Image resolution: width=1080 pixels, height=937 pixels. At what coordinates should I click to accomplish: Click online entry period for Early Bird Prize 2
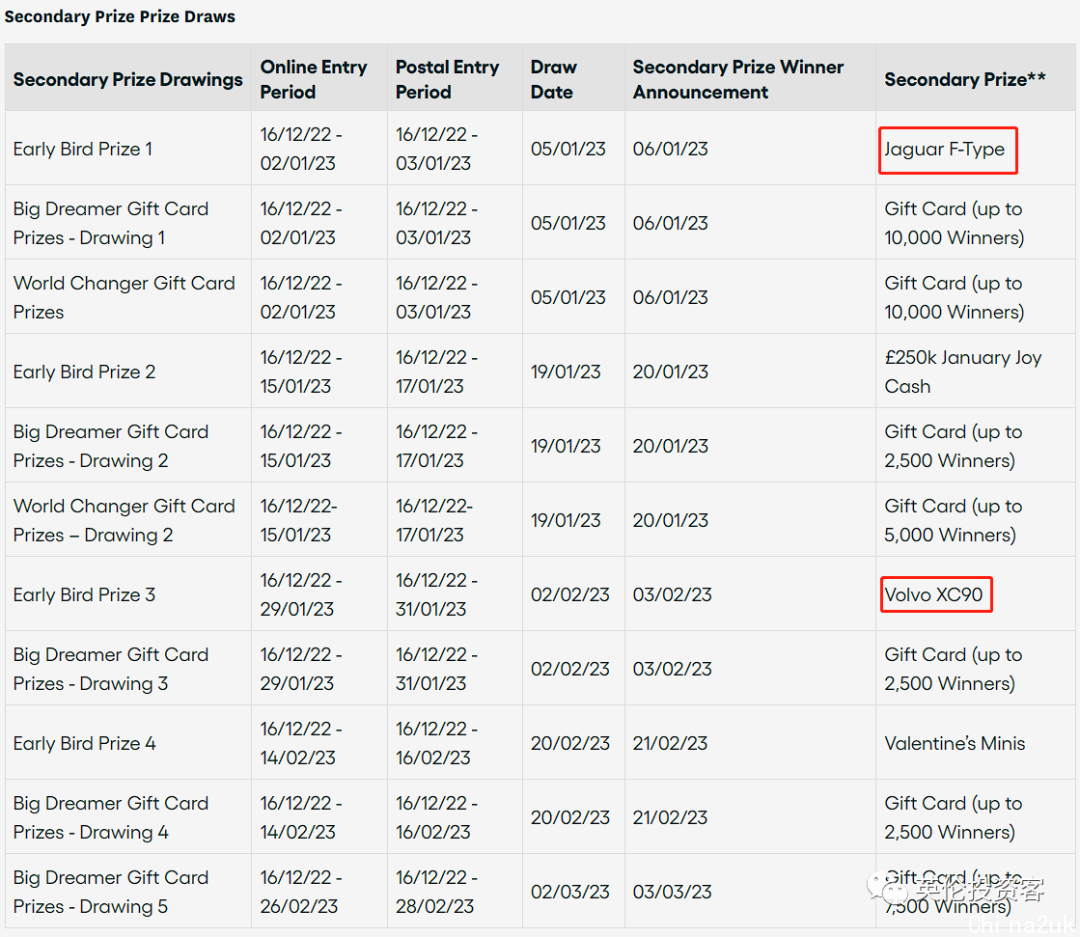click(301, 372)
